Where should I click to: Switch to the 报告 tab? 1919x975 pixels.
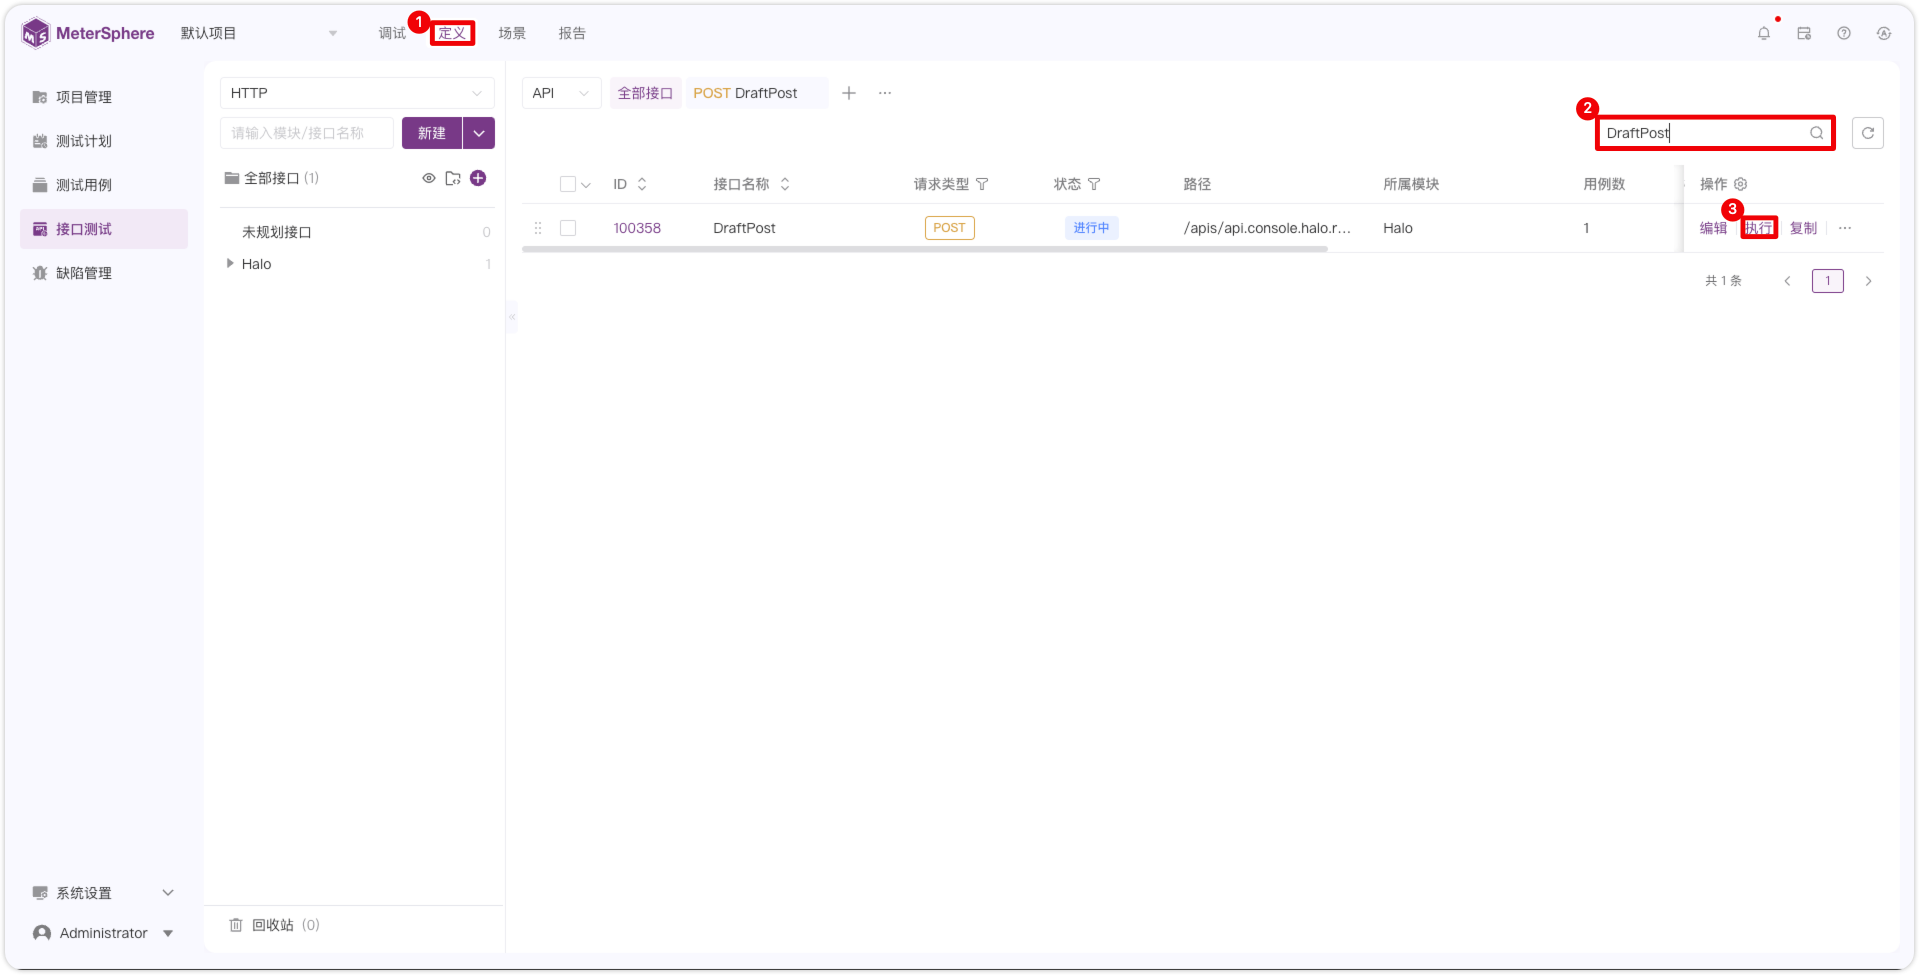click(x=572, y=33)
